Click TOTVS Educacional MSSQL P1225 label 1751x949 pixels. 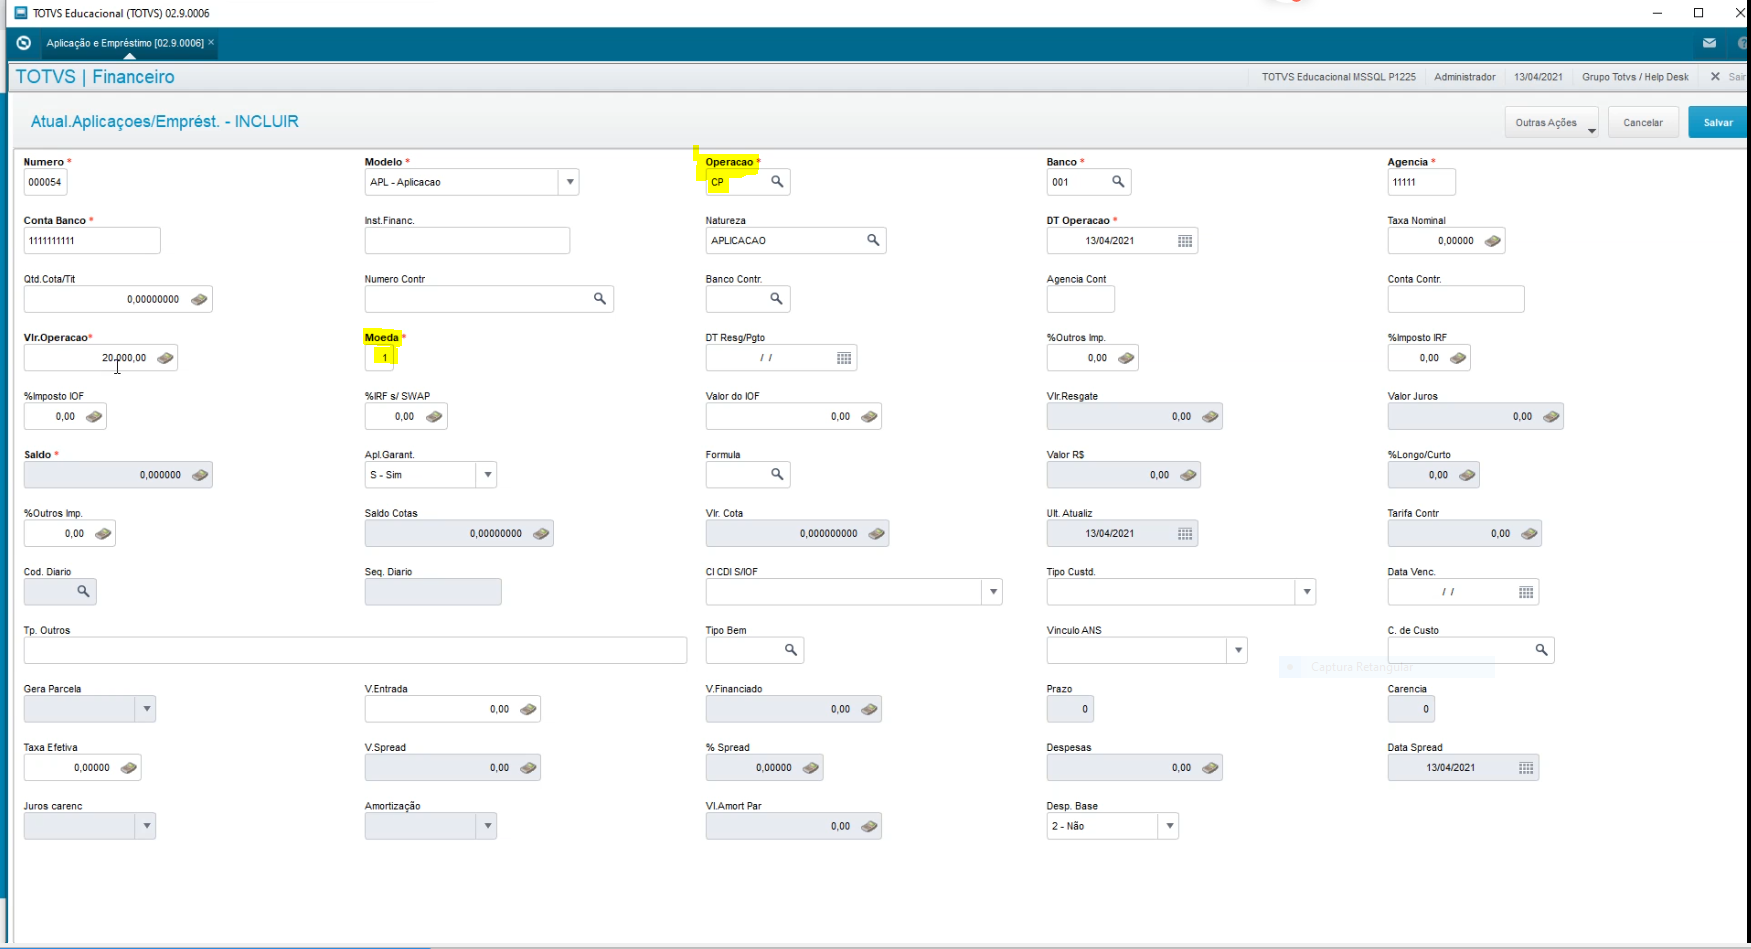[1338, 77]
